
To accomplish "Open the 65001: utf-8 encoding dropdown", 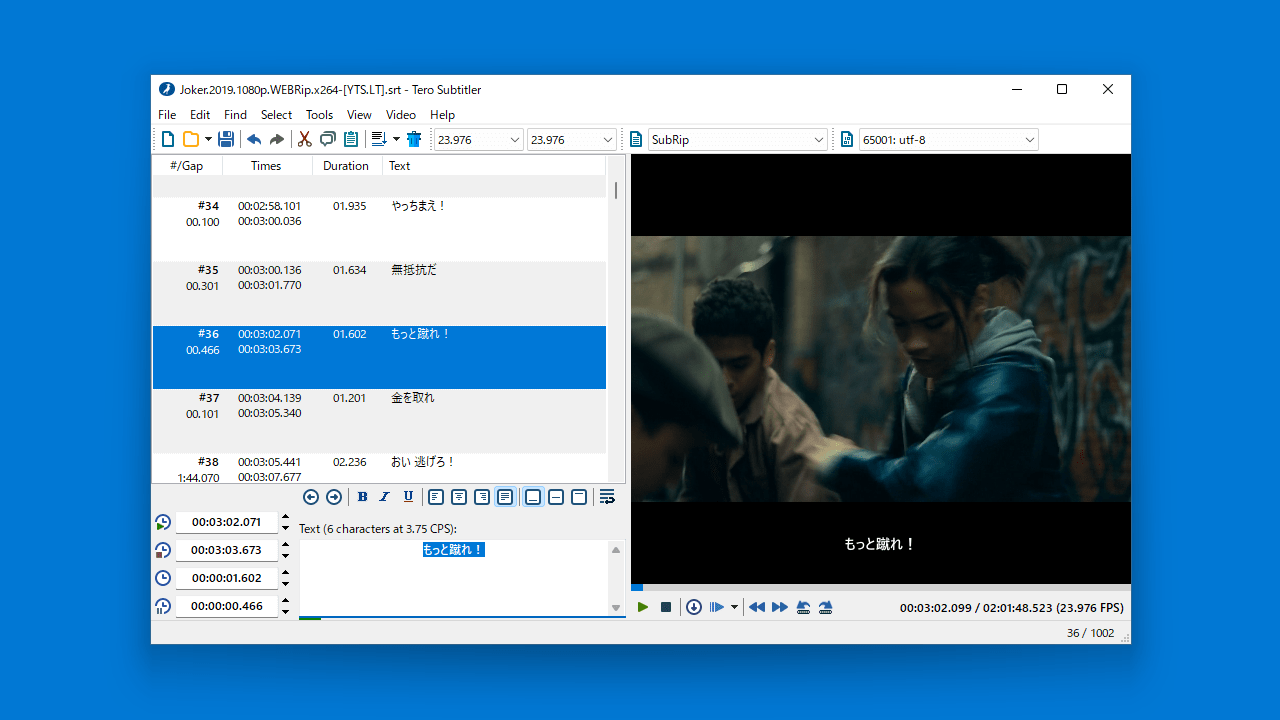I will pos(949,140).
